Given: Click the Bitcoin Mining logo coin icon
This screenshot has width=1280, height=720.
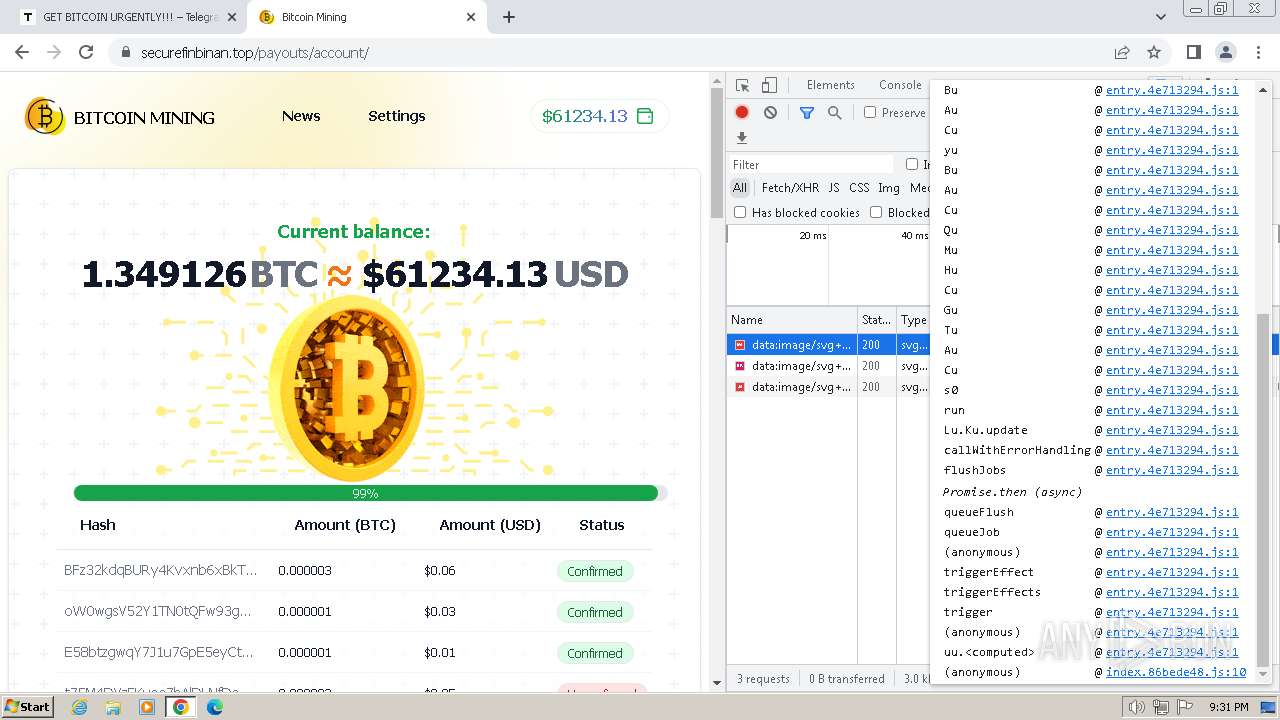Looking at the screenshot, I should click(x=44, y=117).
